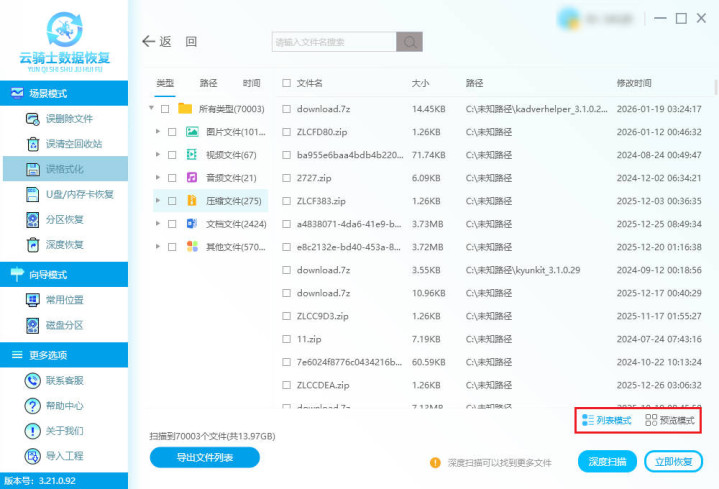Check the box for ZLCF383.zip
Viewport: 719px width, 489px height.
(x=287, y=201)
